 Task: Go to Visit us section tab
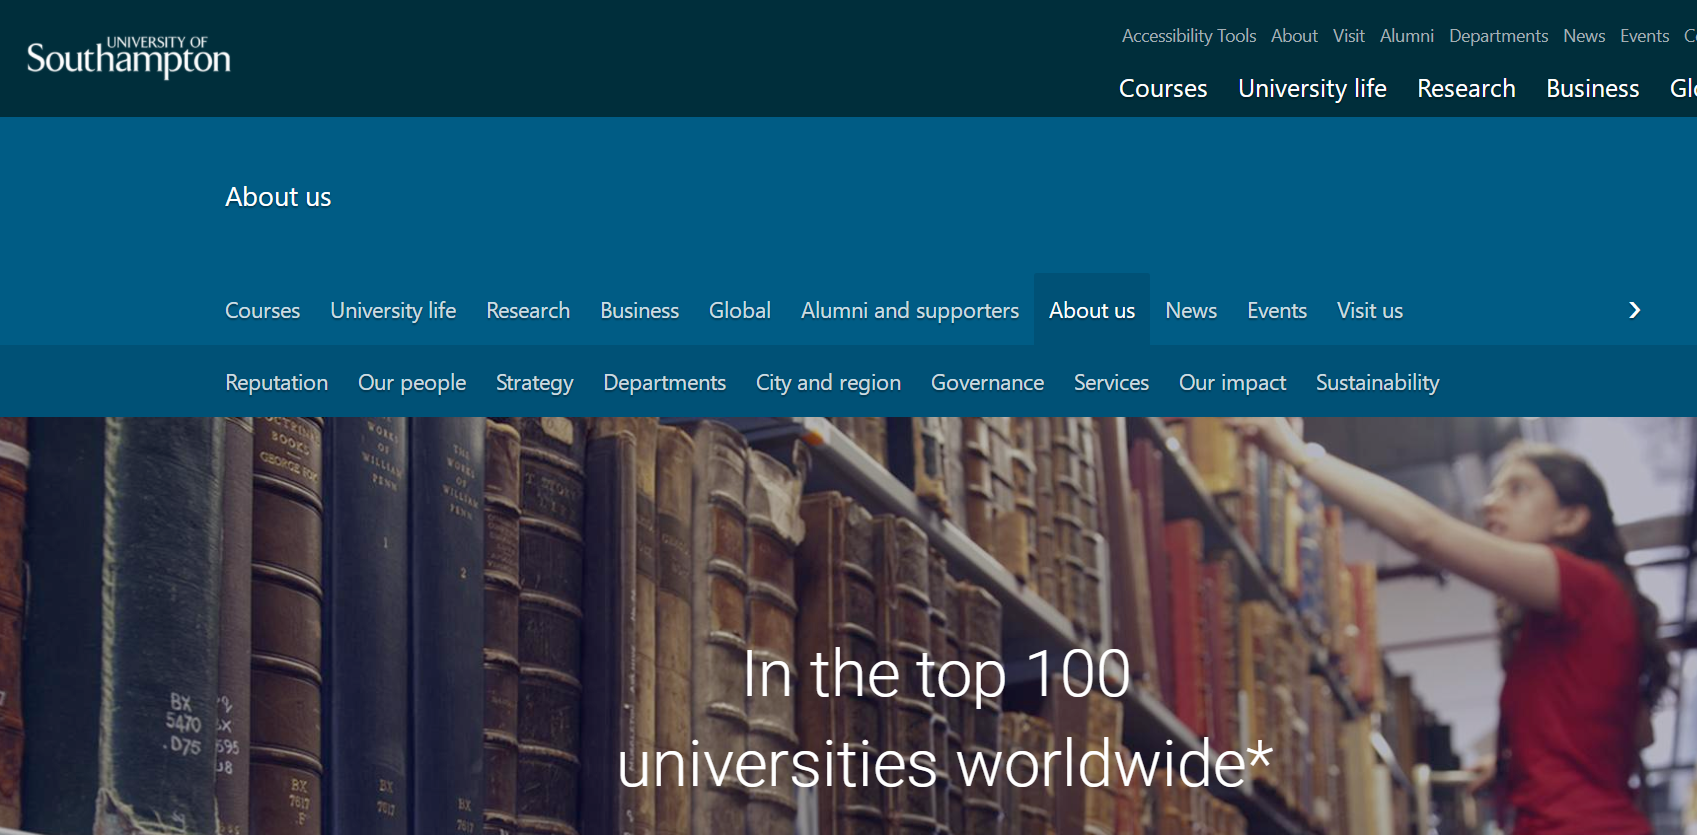pyautogui.click(x=1369, y=311)
